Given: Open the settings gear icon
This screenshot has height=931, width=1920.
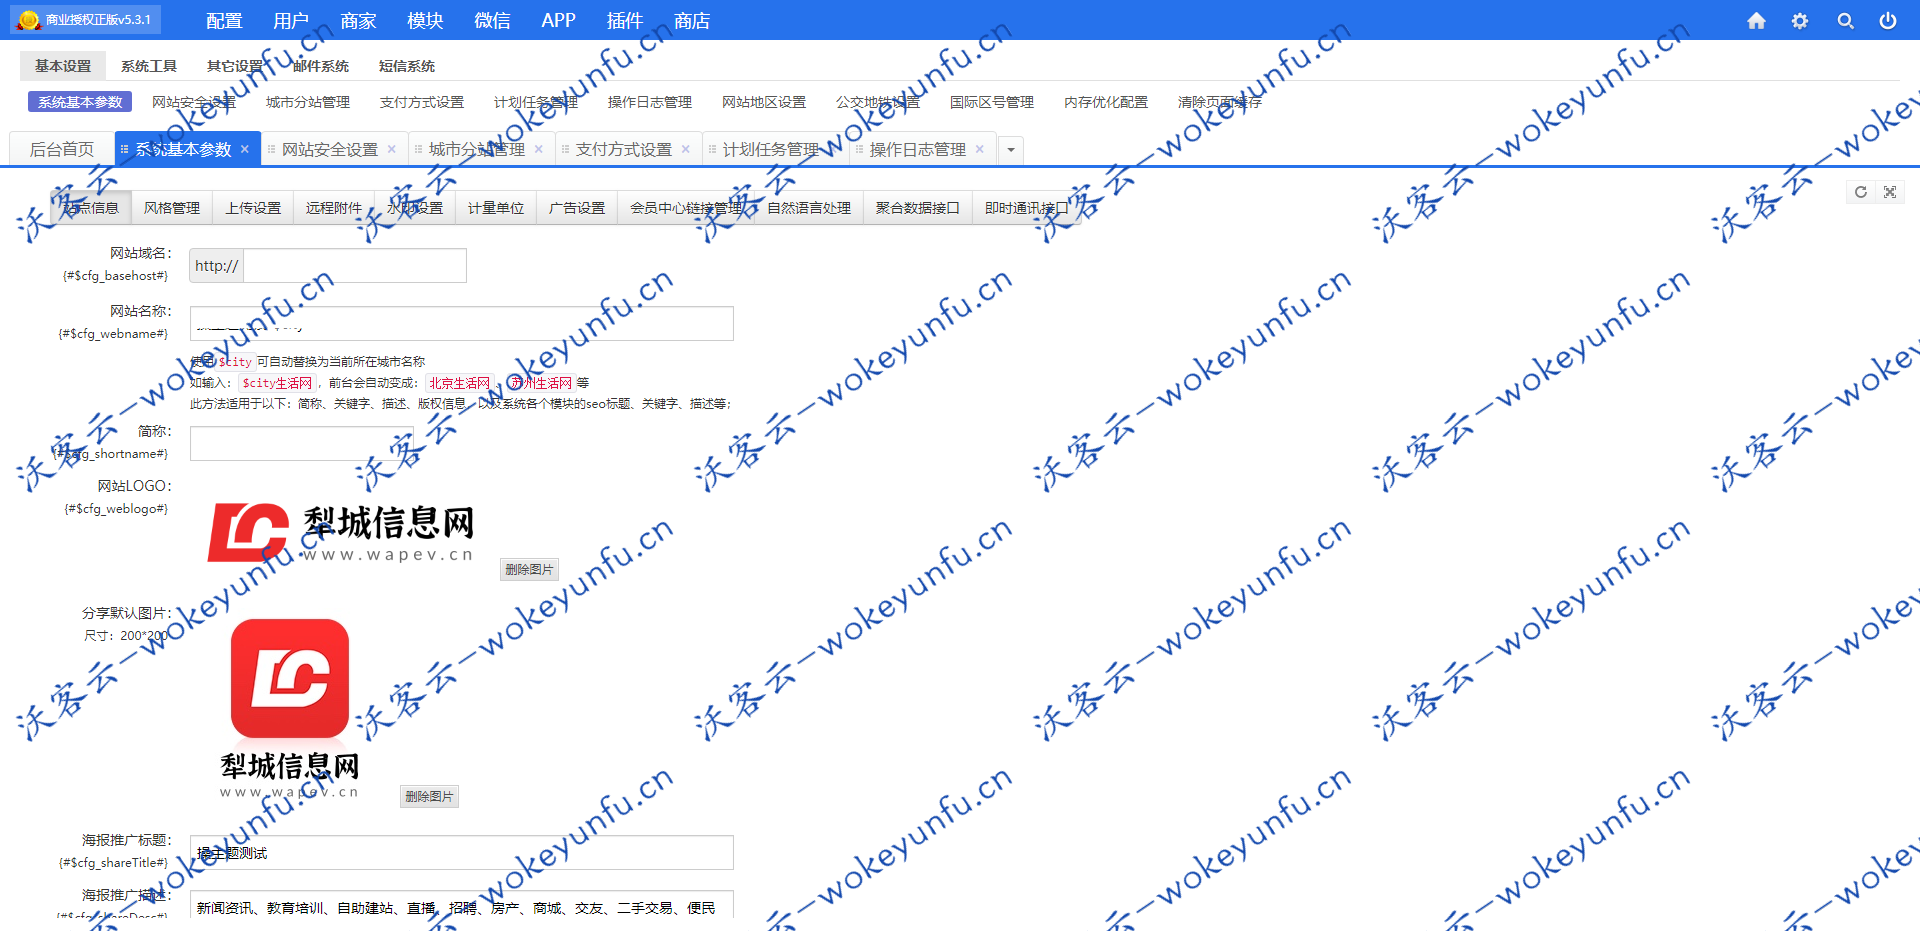Looking at the screenshot, I should [1800, 20].
